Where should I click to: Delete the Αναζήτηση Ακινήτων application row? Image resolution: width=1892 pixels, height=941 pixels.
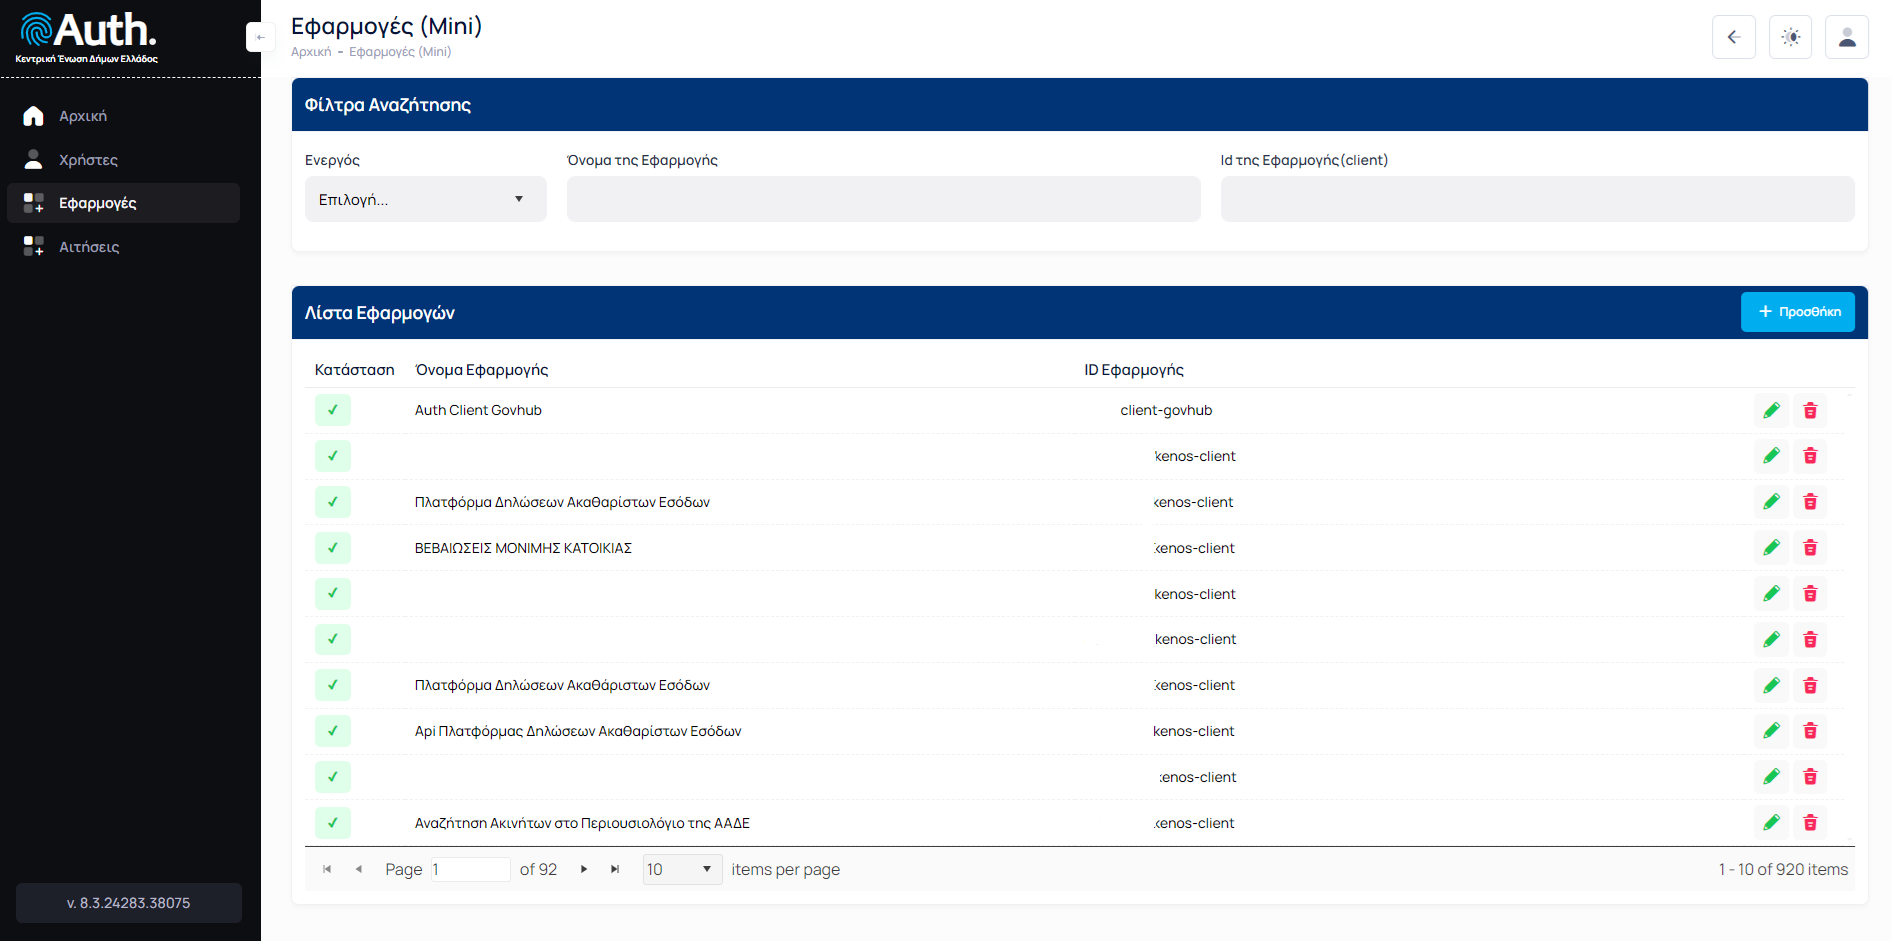point(1810,823)
